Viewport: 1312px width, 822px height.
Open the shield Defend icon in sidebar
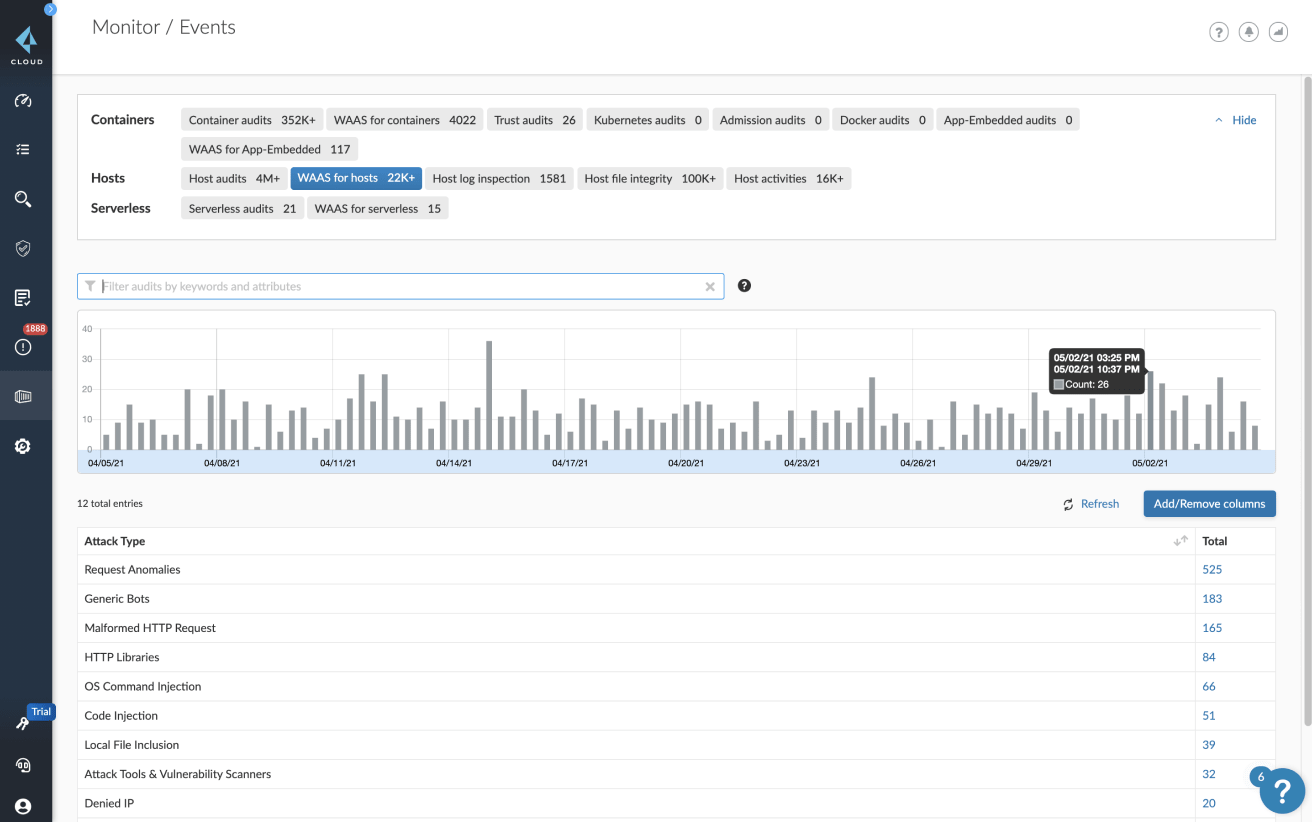click(23, 248)
